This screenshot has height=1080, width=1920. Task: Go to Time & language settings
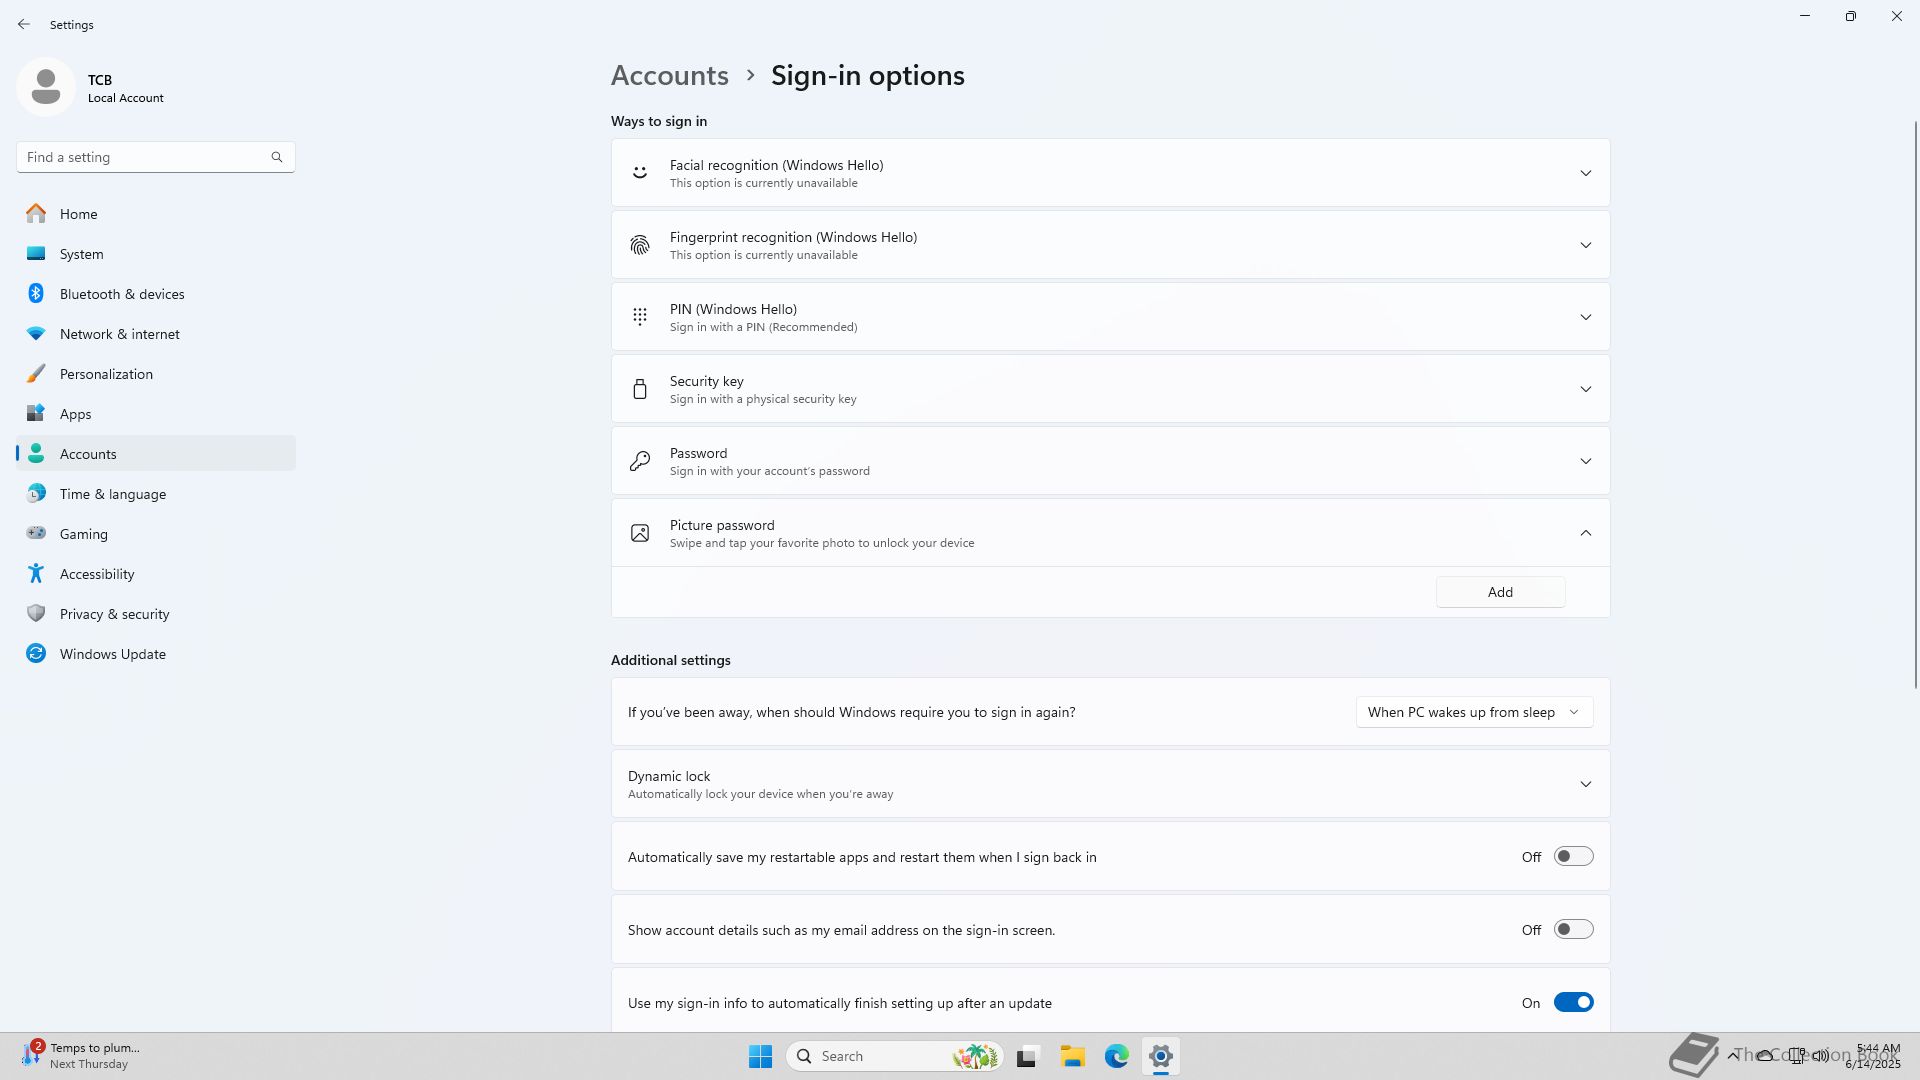click(112, 494)
